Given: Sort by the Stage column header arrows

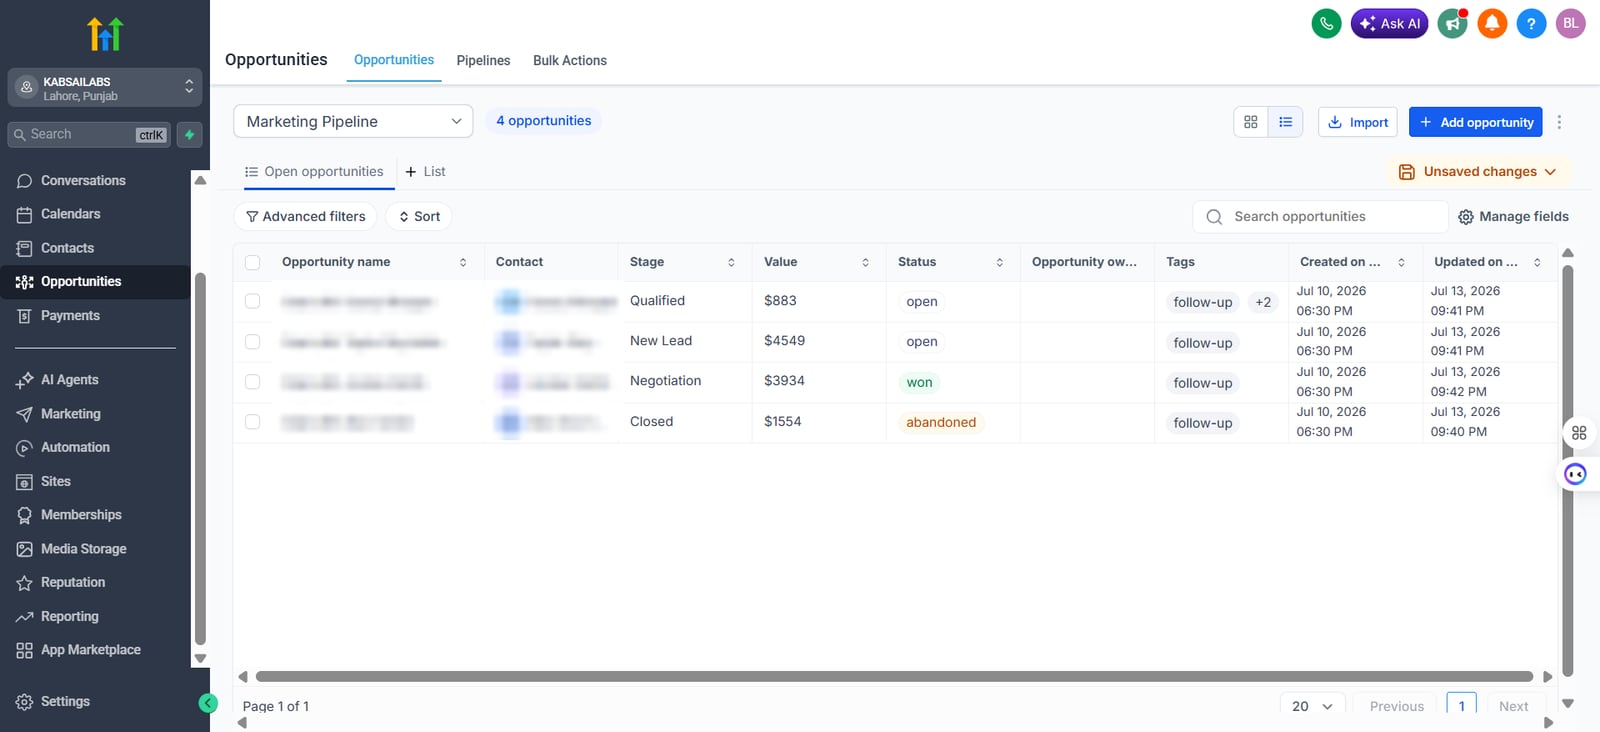Looking at the screenshot, I should (x=731, y=262).
